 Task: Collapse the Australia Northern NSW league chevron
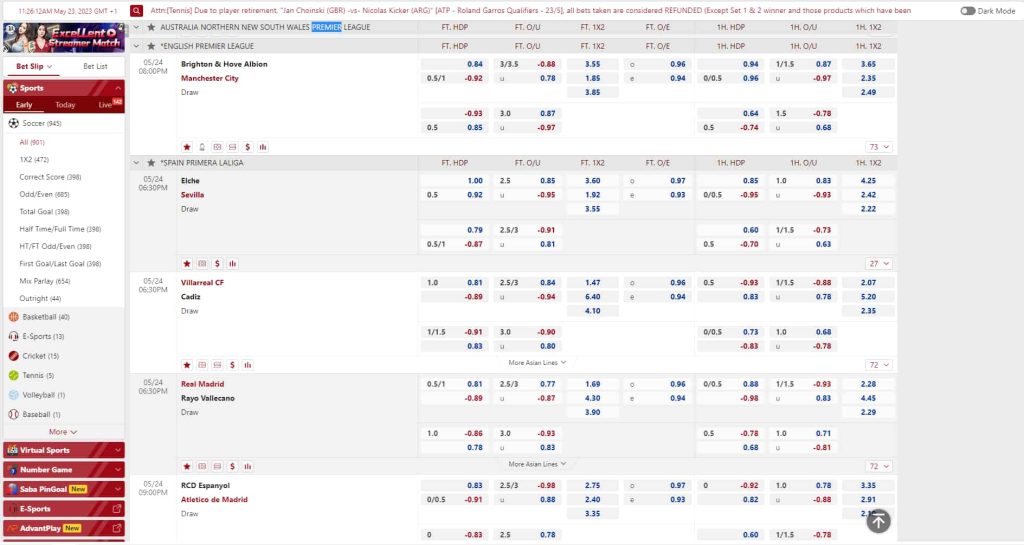pos(136,27)
